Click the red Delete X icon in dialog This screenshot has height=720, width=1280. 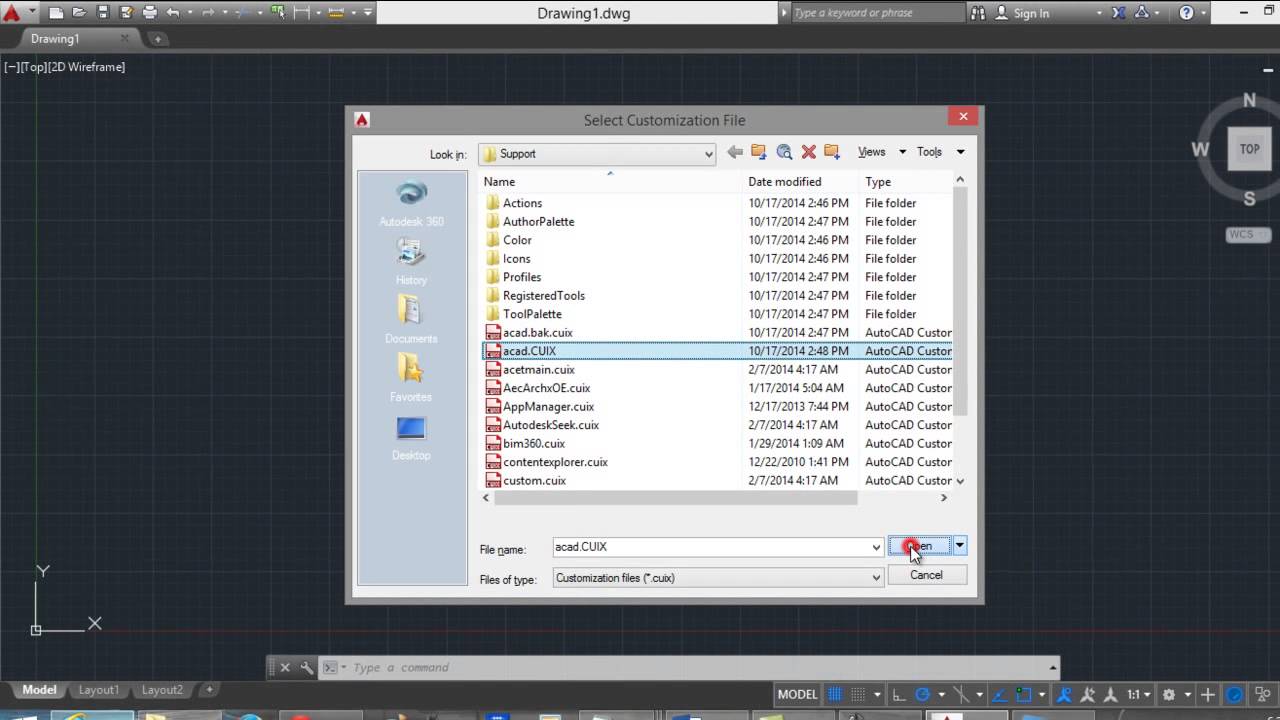[808, 152]
